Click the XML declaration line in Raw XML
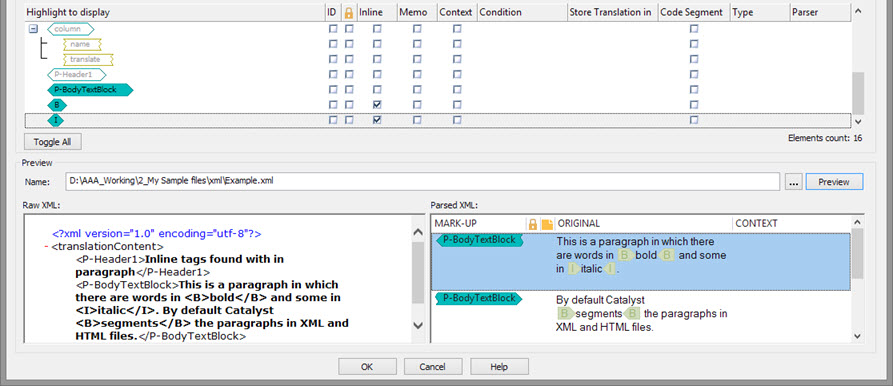This screenshot has width=893, height=386. pos(157,233)
